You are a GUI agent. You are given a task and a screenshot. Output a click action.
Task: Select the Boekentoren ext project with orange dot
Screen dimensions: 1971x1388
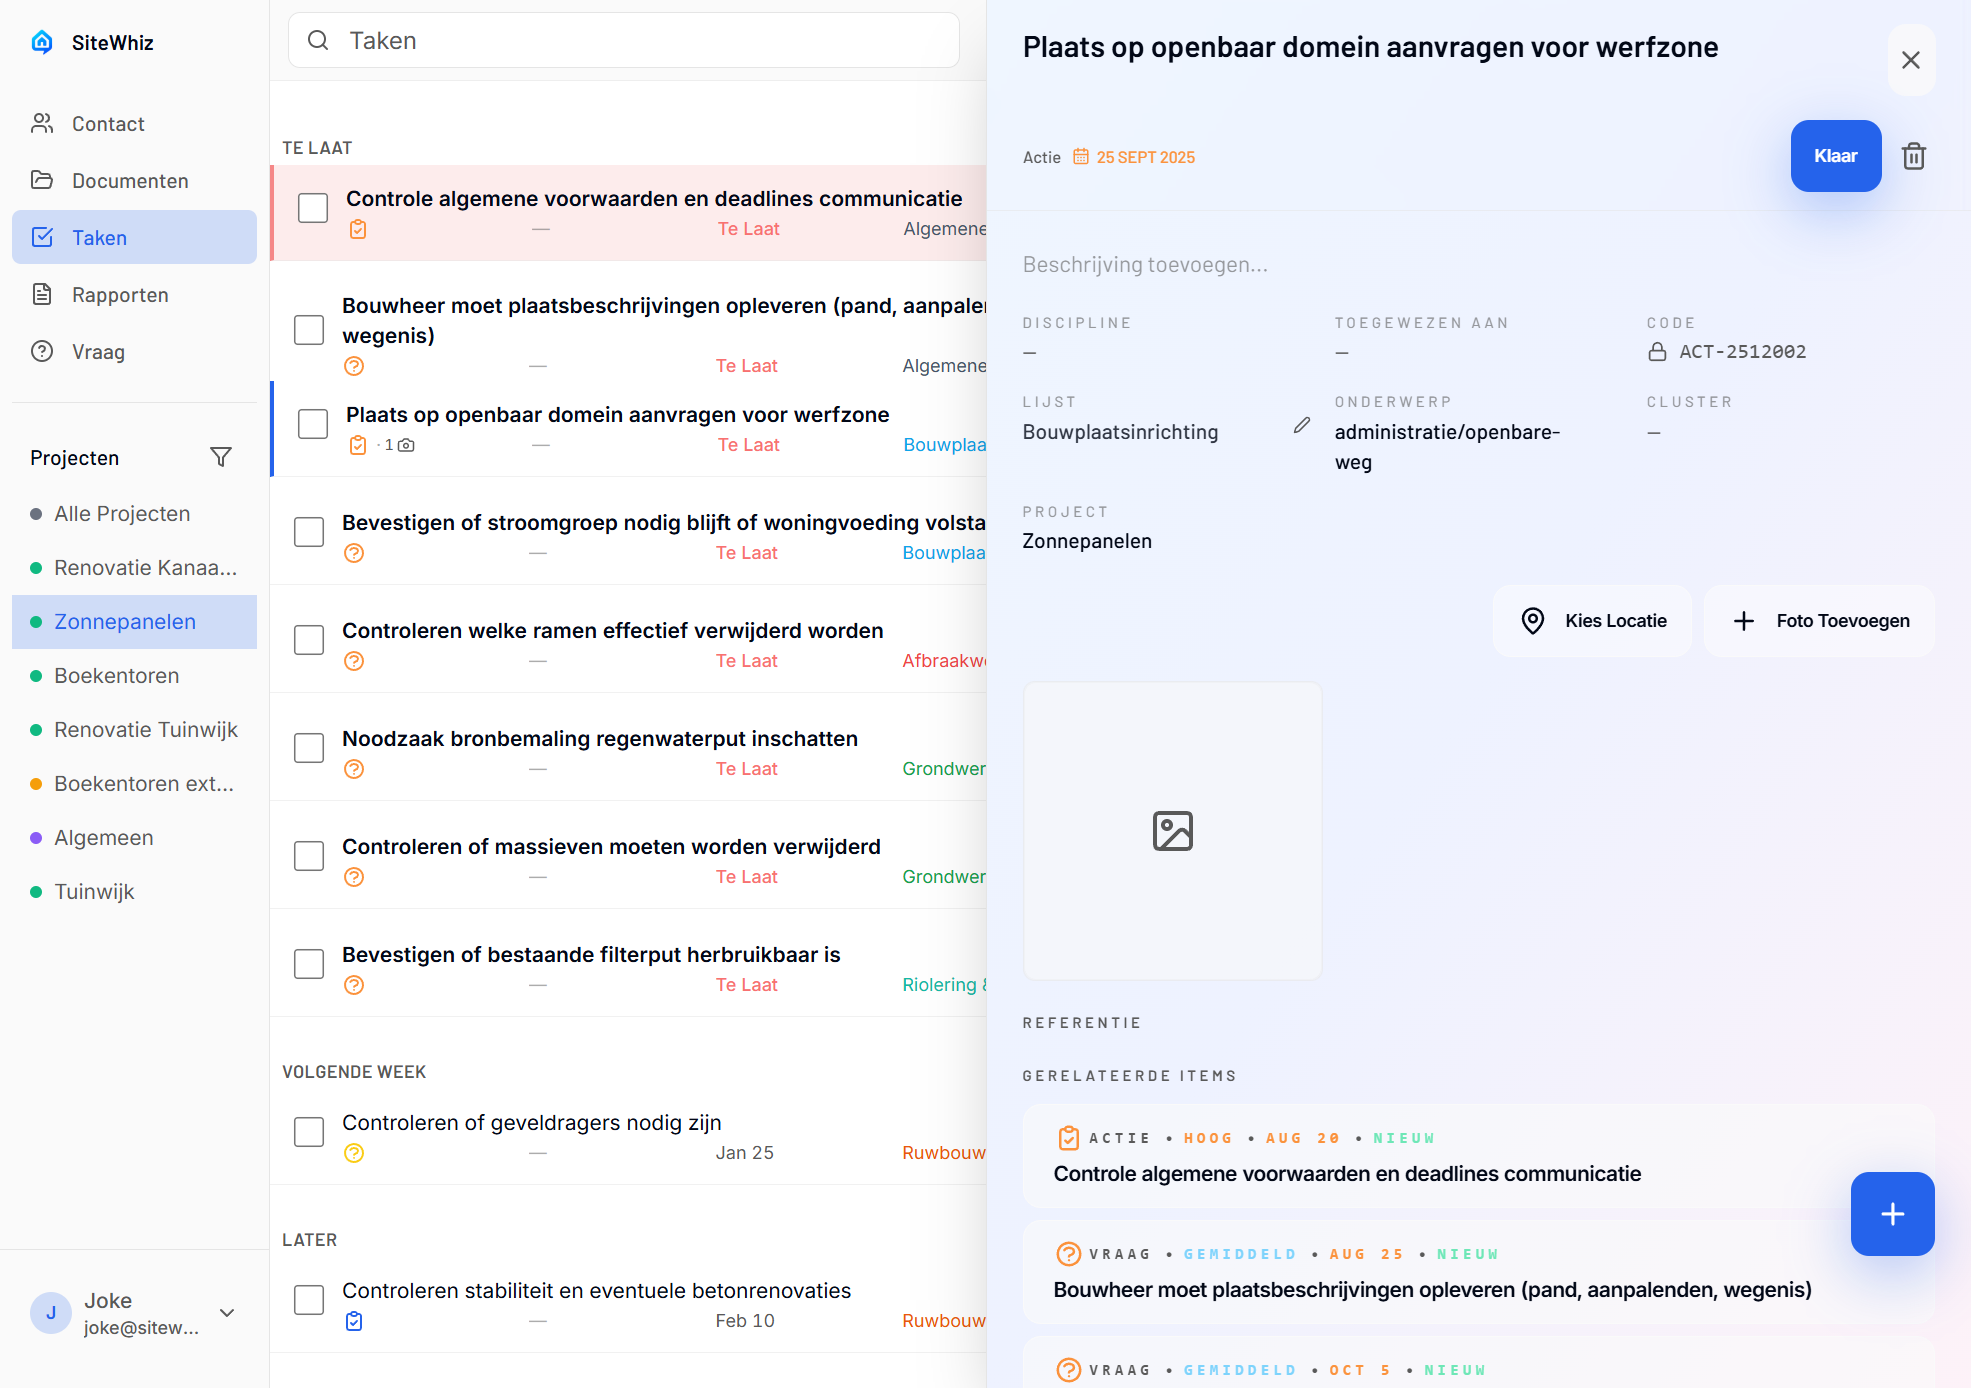click(144, 784)
